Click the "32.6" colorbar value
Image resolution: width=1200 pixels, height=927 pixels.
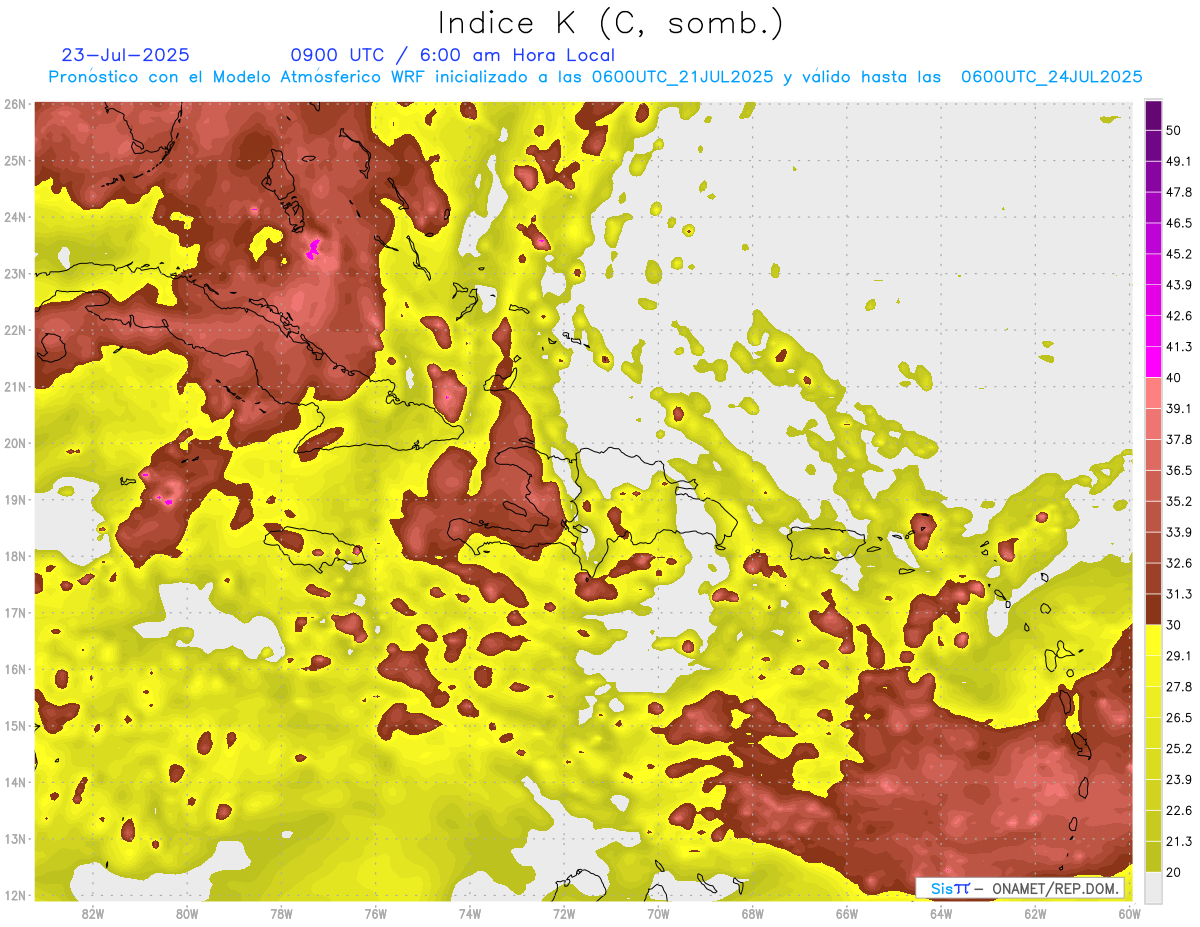(1180, 563)
